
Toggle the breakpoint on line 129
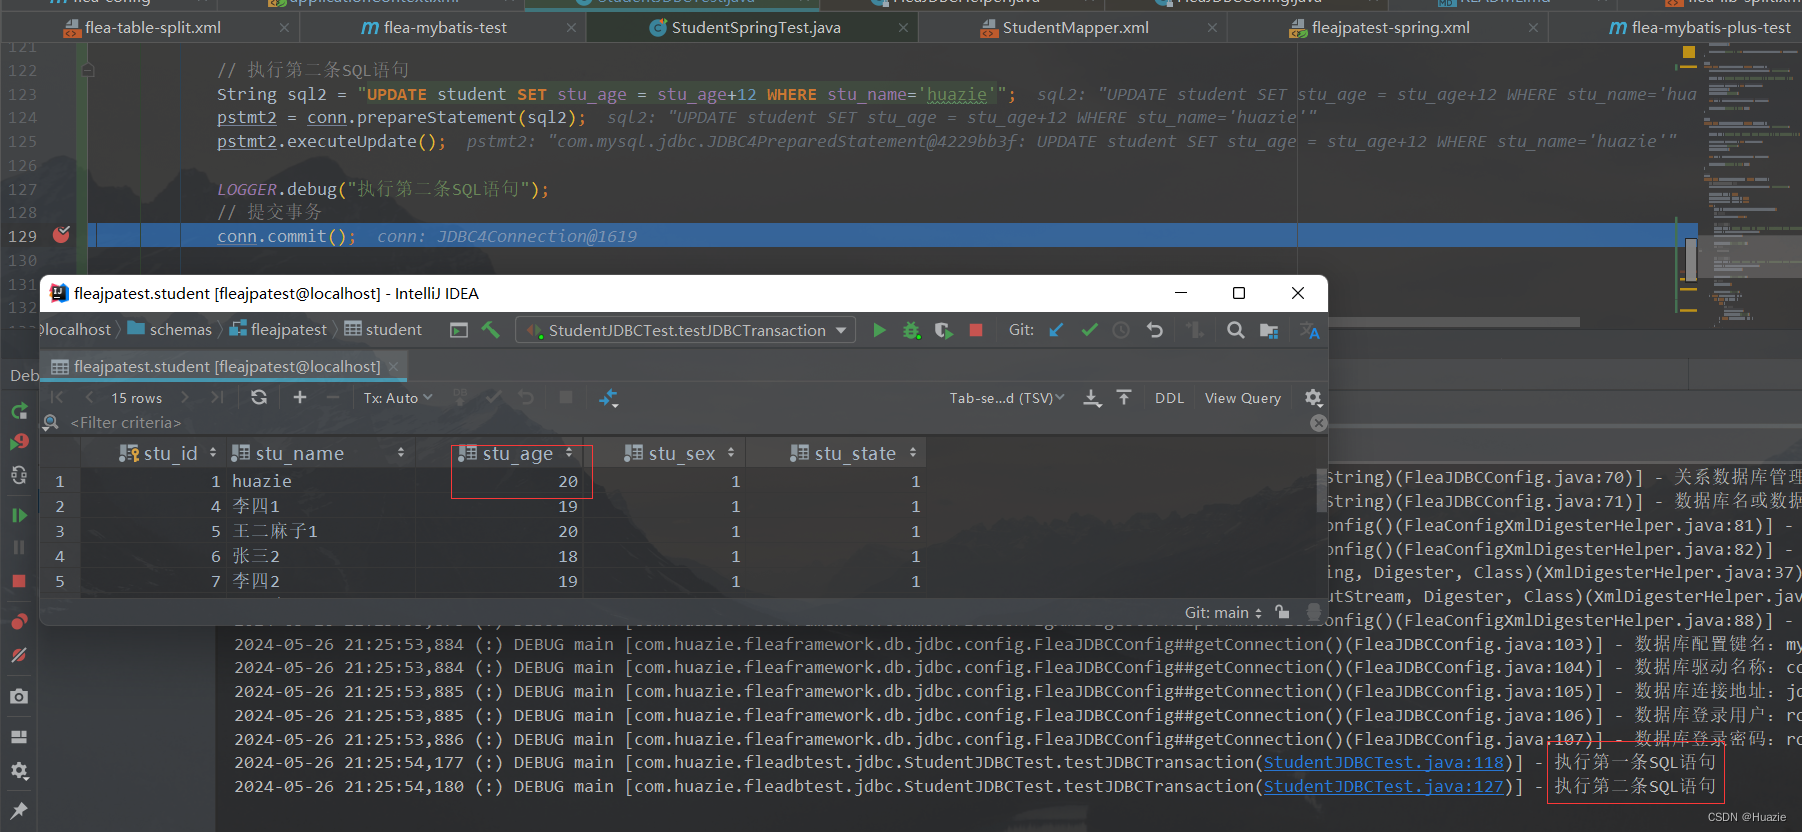click(x=62, y=235)
